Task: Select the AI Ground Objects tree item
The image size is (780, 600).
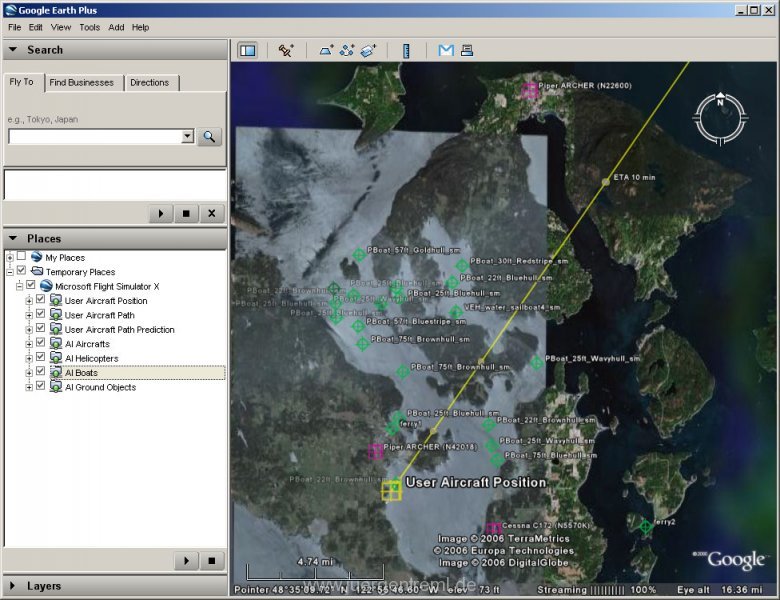Action: point(100,387)
